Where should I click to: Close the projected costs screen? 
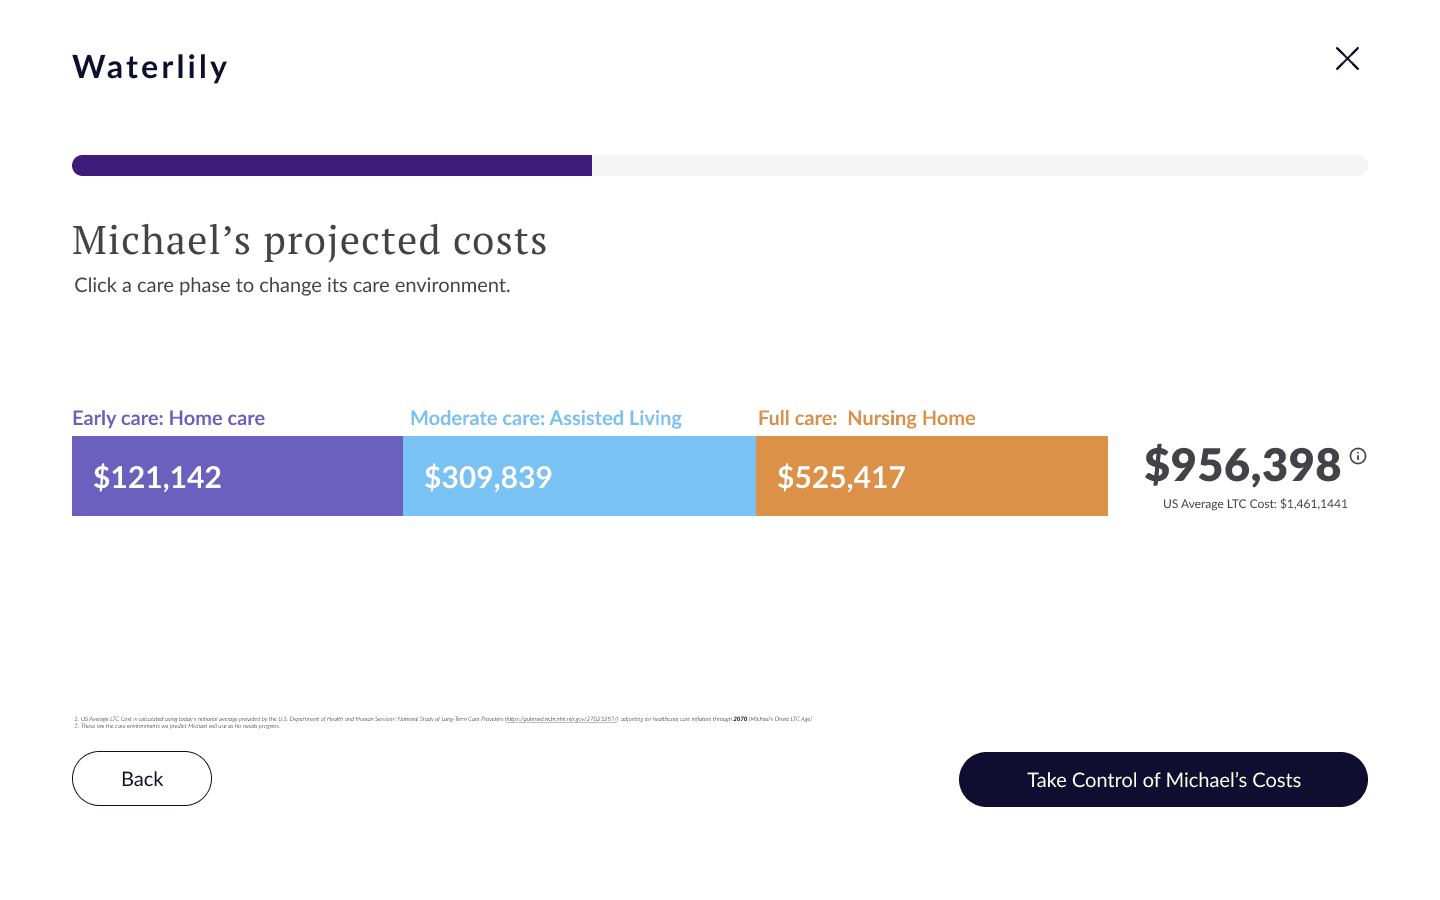click(x=1347, y=59)
